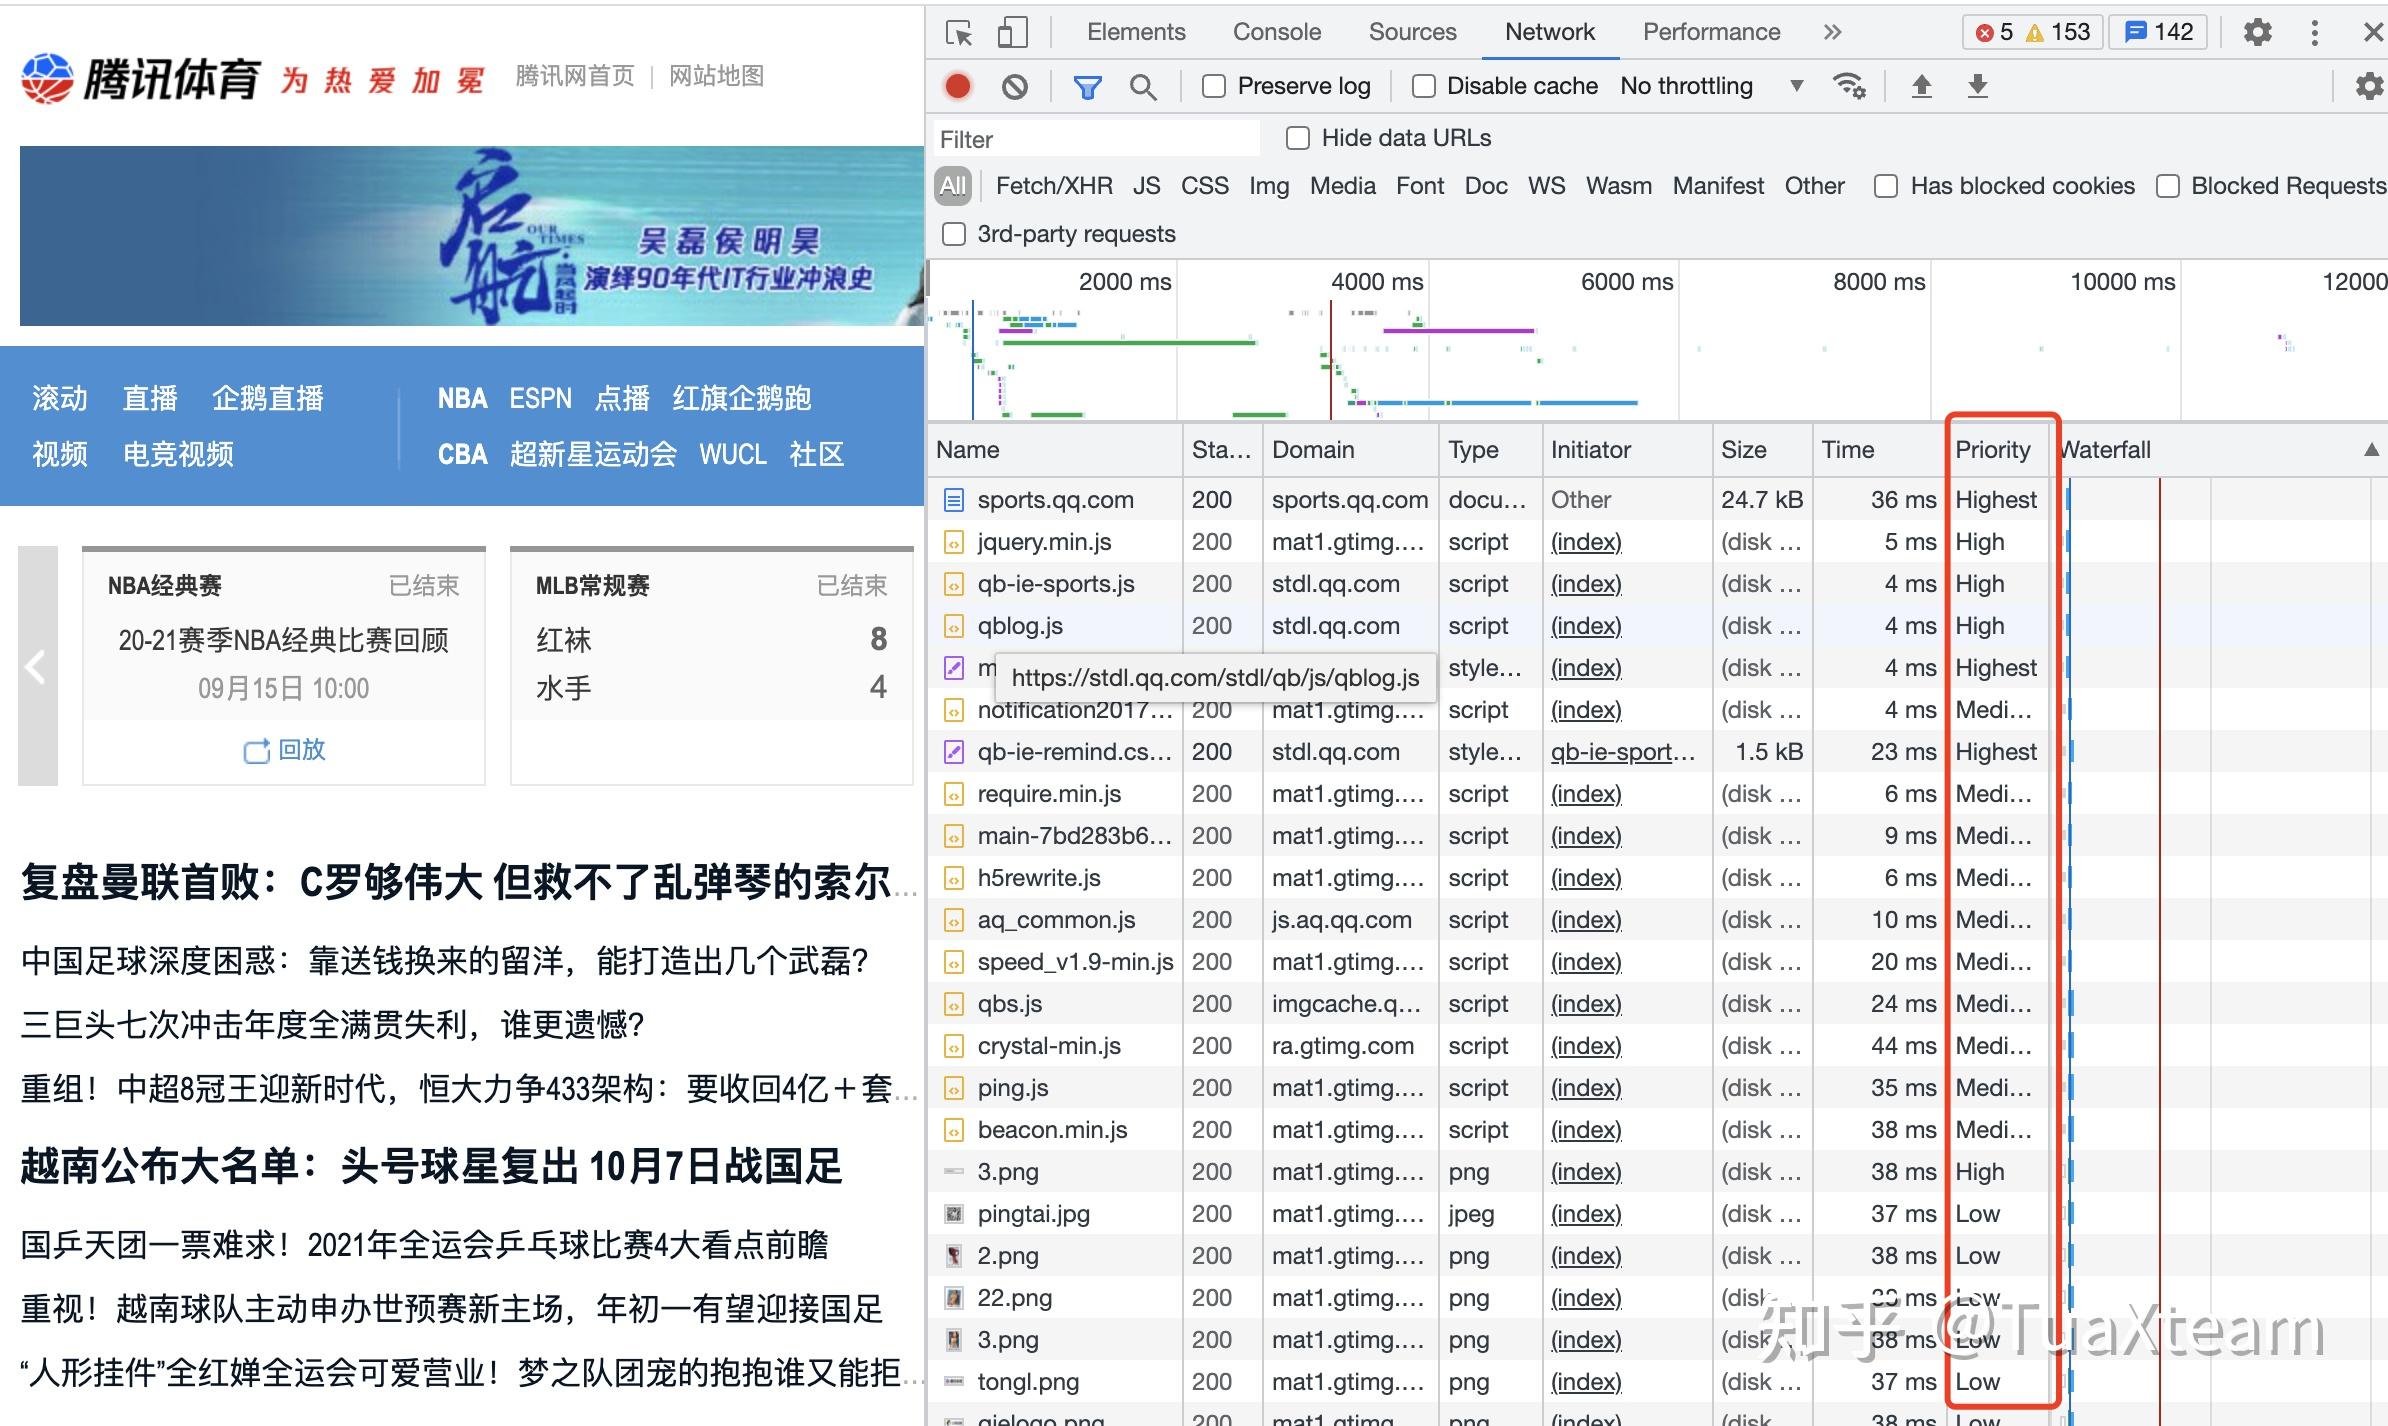Click the carousel left arrow on match cards
Viewport: 2388px width, 1426px height.
click(x=37, y=665)
